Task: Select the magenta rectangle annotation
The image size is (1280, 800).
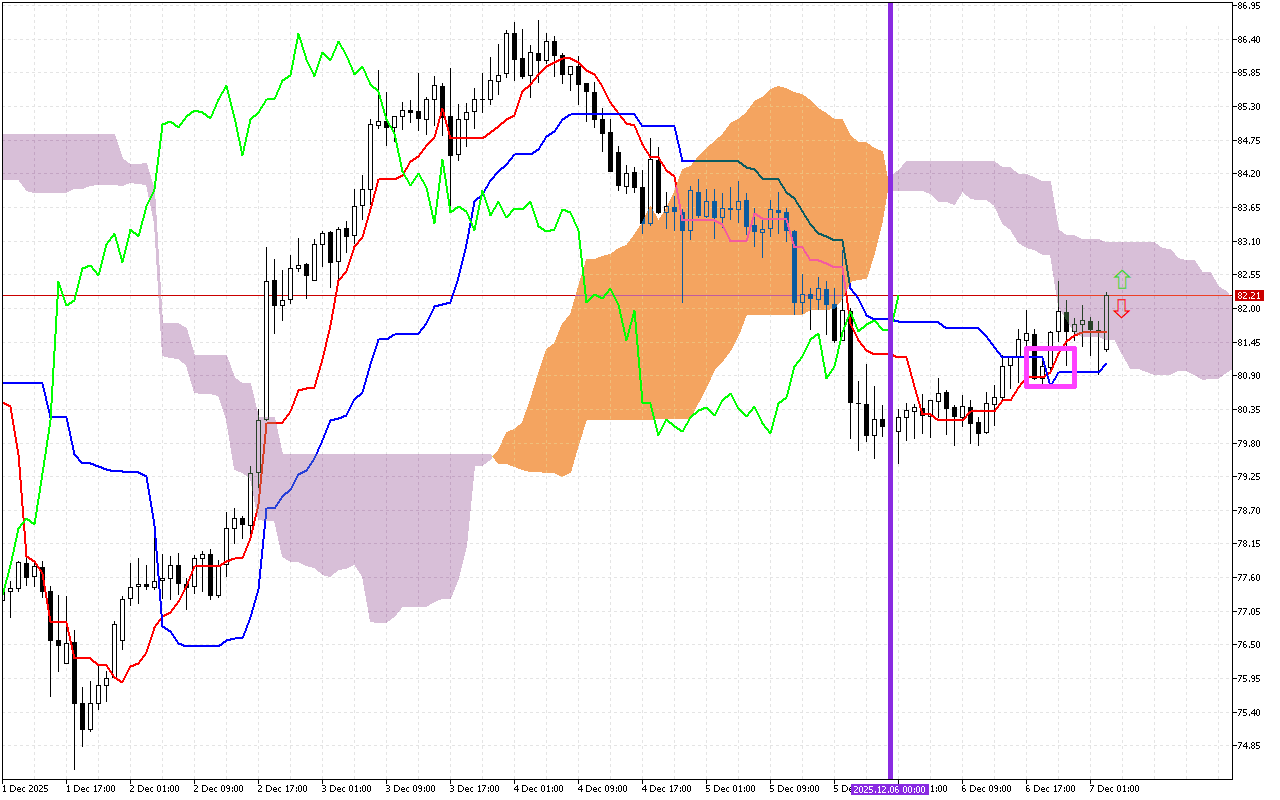Action: pos(1050,349)
